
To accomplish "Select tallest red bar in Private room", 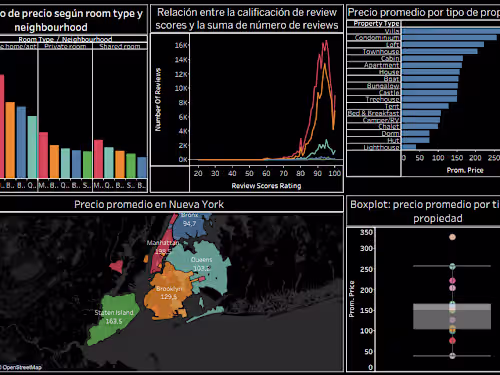I will pyautogui.click(x=43, y=155).
